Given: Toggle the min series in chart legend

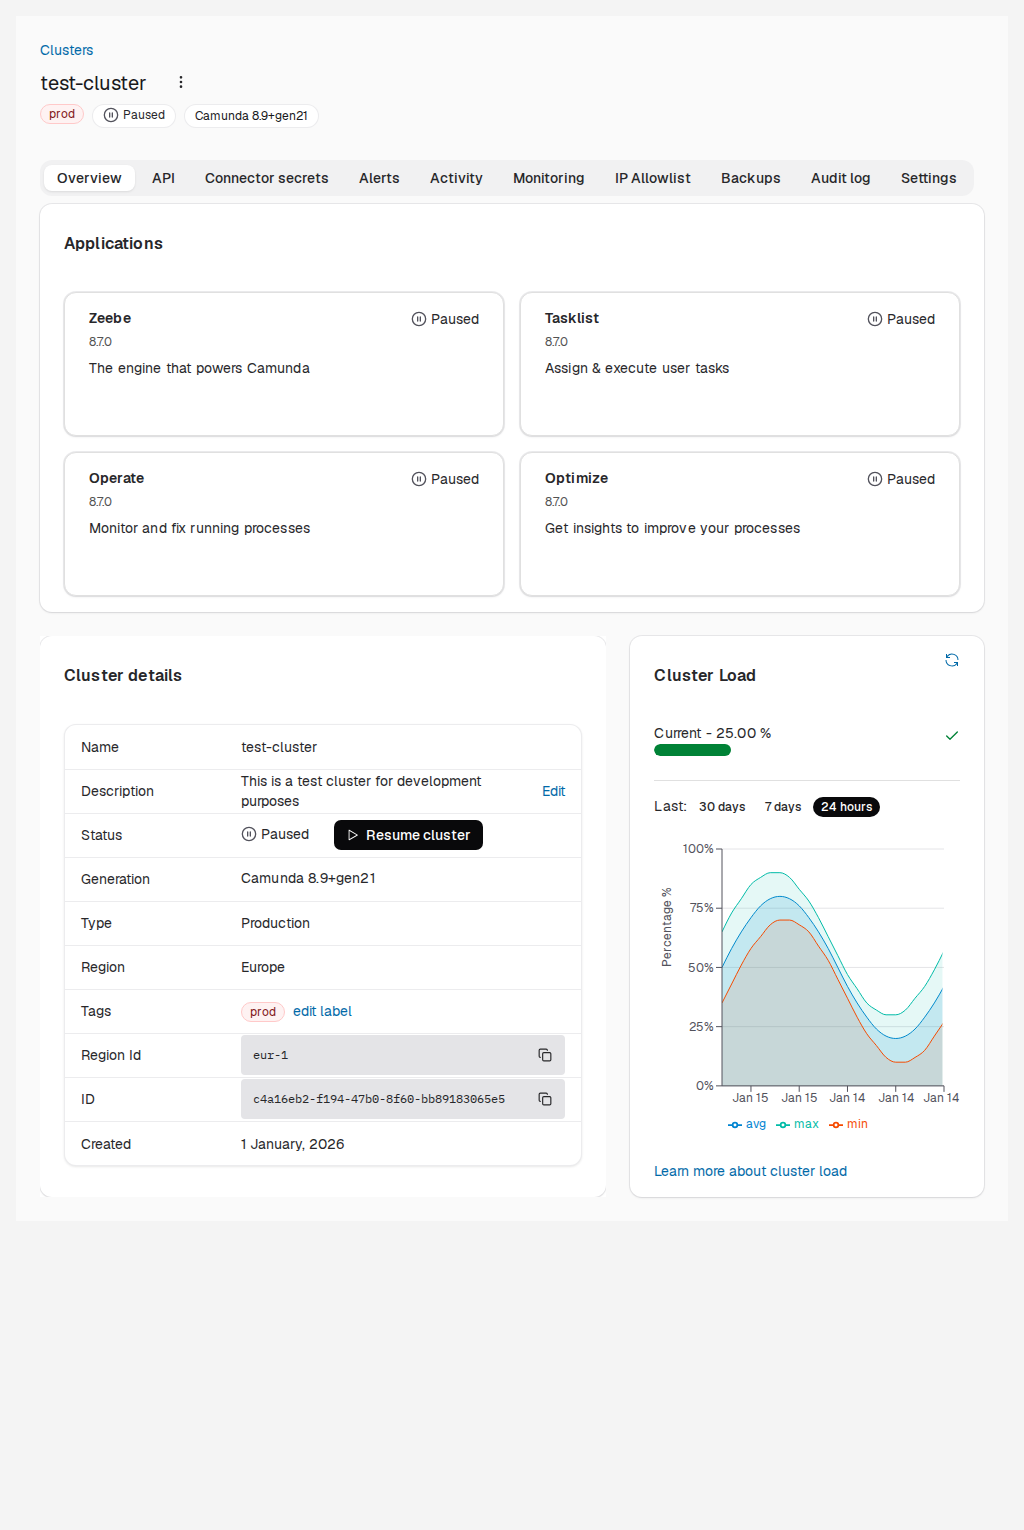Looking at the screenshot, I should [x=849, y=1124].
